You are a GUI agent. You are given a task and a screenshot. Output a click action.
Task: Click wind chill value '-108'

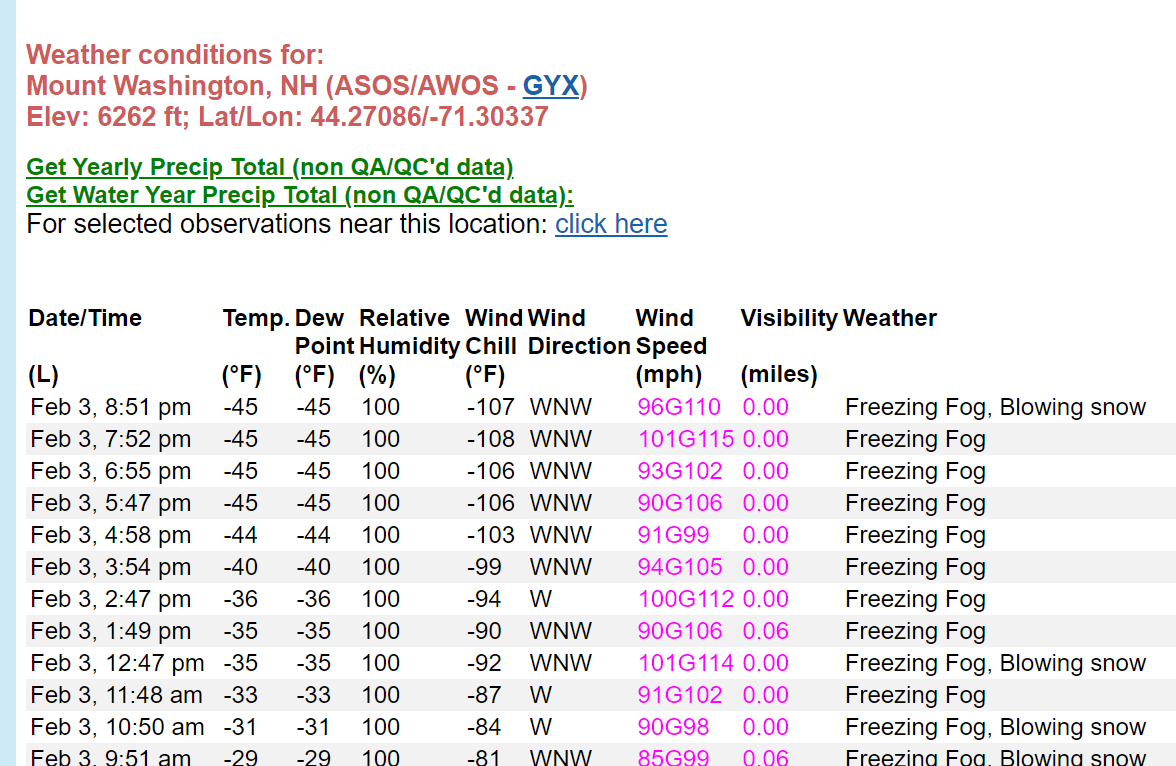(490, 439)
